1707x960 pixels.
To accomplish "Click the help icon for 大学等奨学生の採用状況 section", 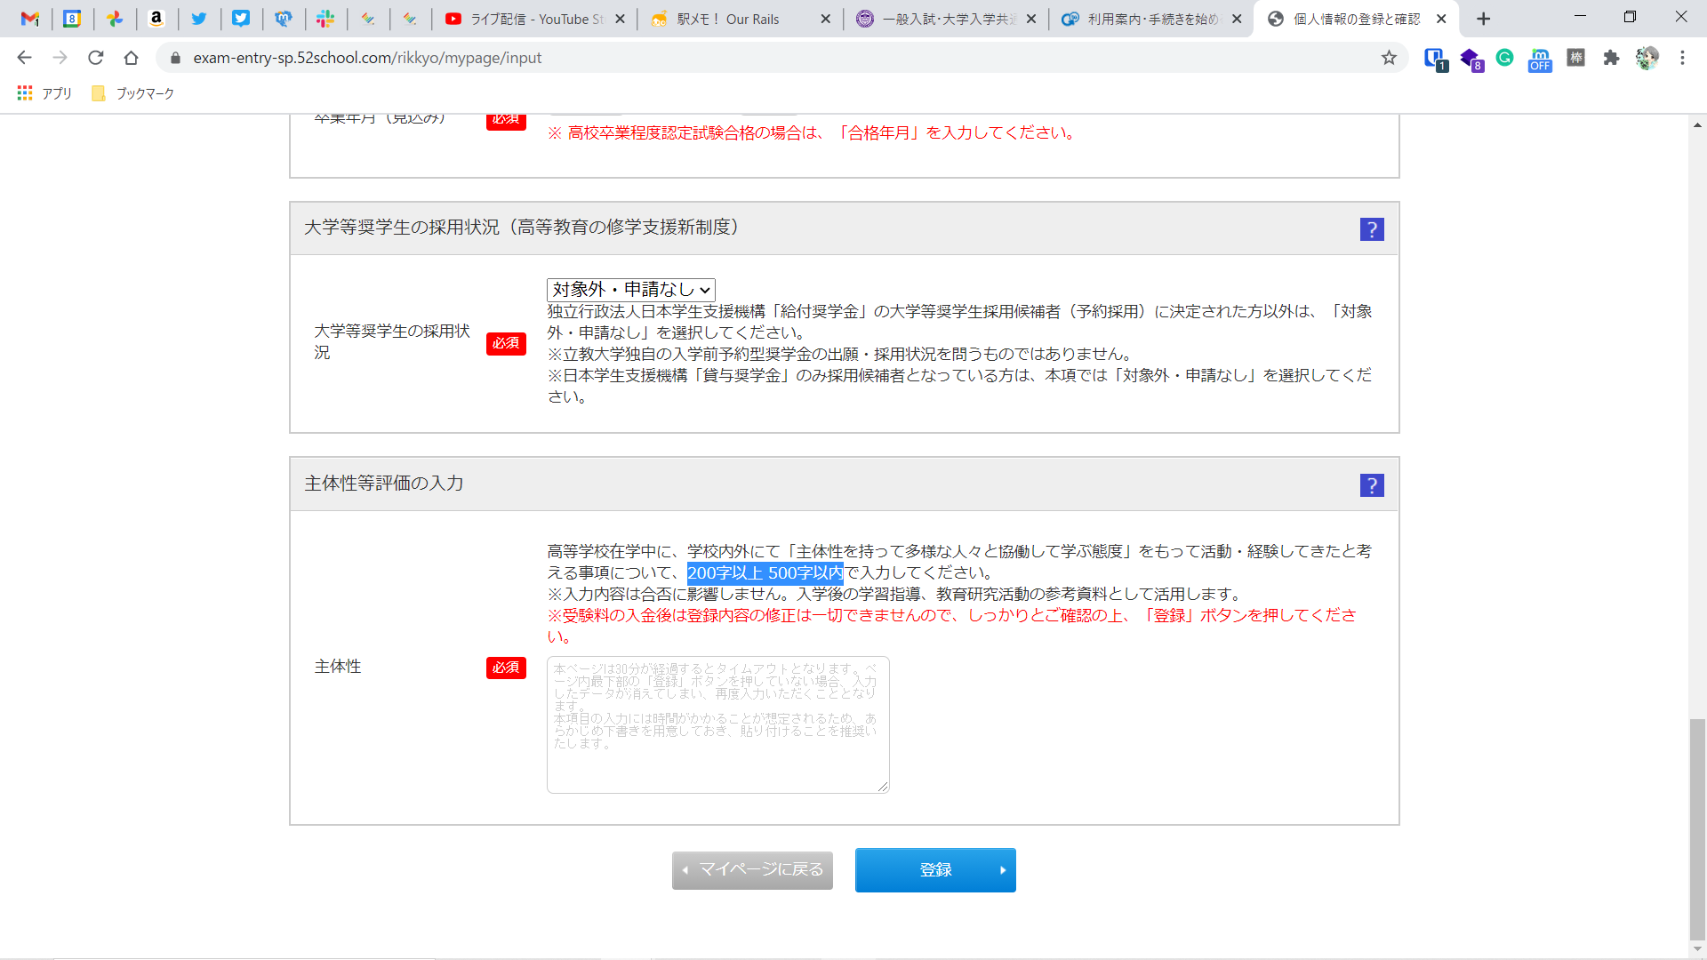I will pos(1371,229).
